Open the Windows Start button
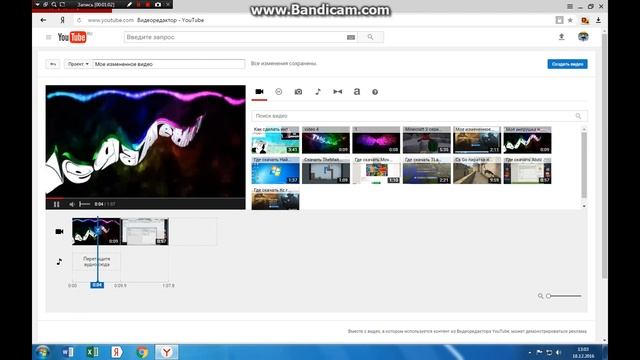The image size is (640, 360). [42, 352]
